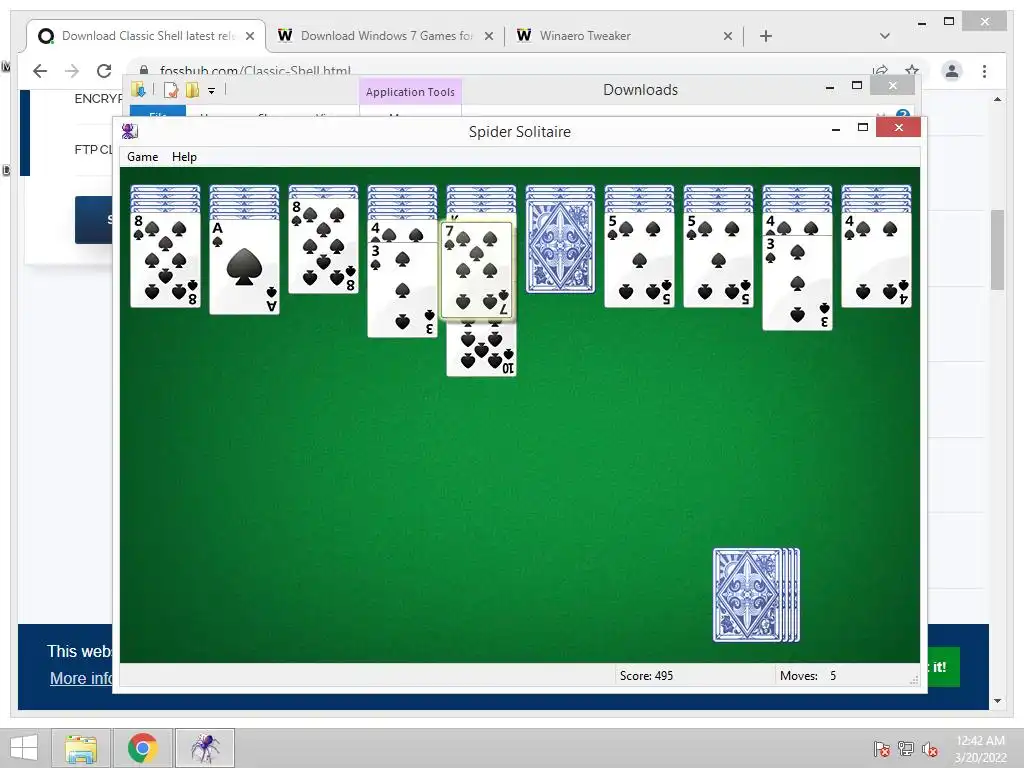Open Google Chrome from the taskbar
The width and height of the screenshot is (1024, 768).
[143, 748]
